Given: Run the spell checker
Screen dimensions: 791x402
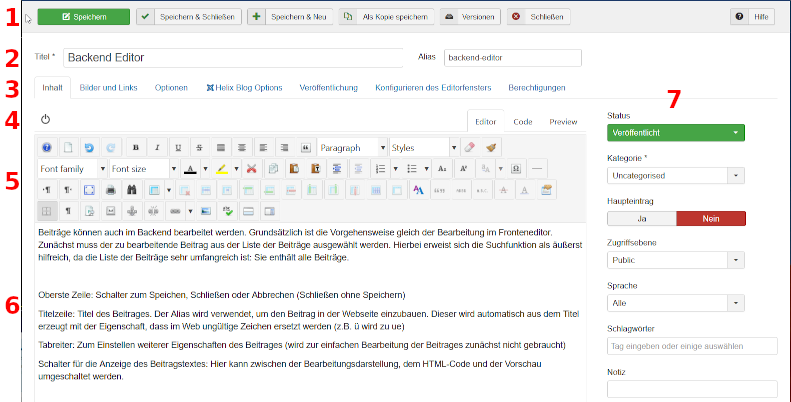Looking at the screenshot, I should 227,211.
